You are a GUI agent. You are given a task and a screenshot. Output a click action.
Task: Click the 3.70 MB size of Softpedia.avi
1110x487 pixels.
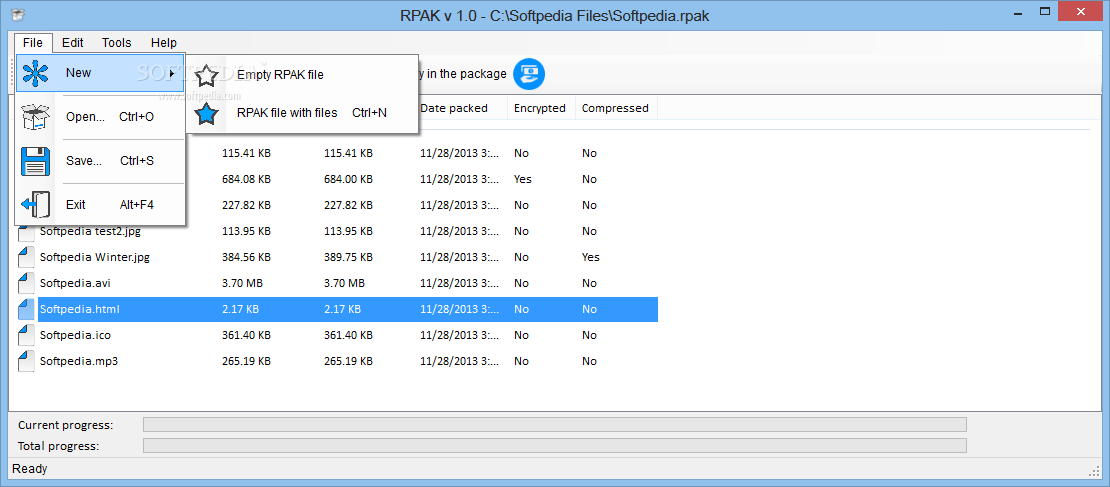click(242, 283)
